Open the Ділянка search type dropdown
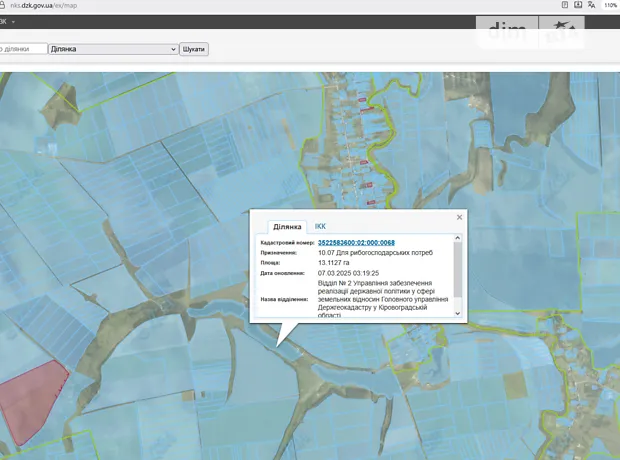 coord(113,48)
